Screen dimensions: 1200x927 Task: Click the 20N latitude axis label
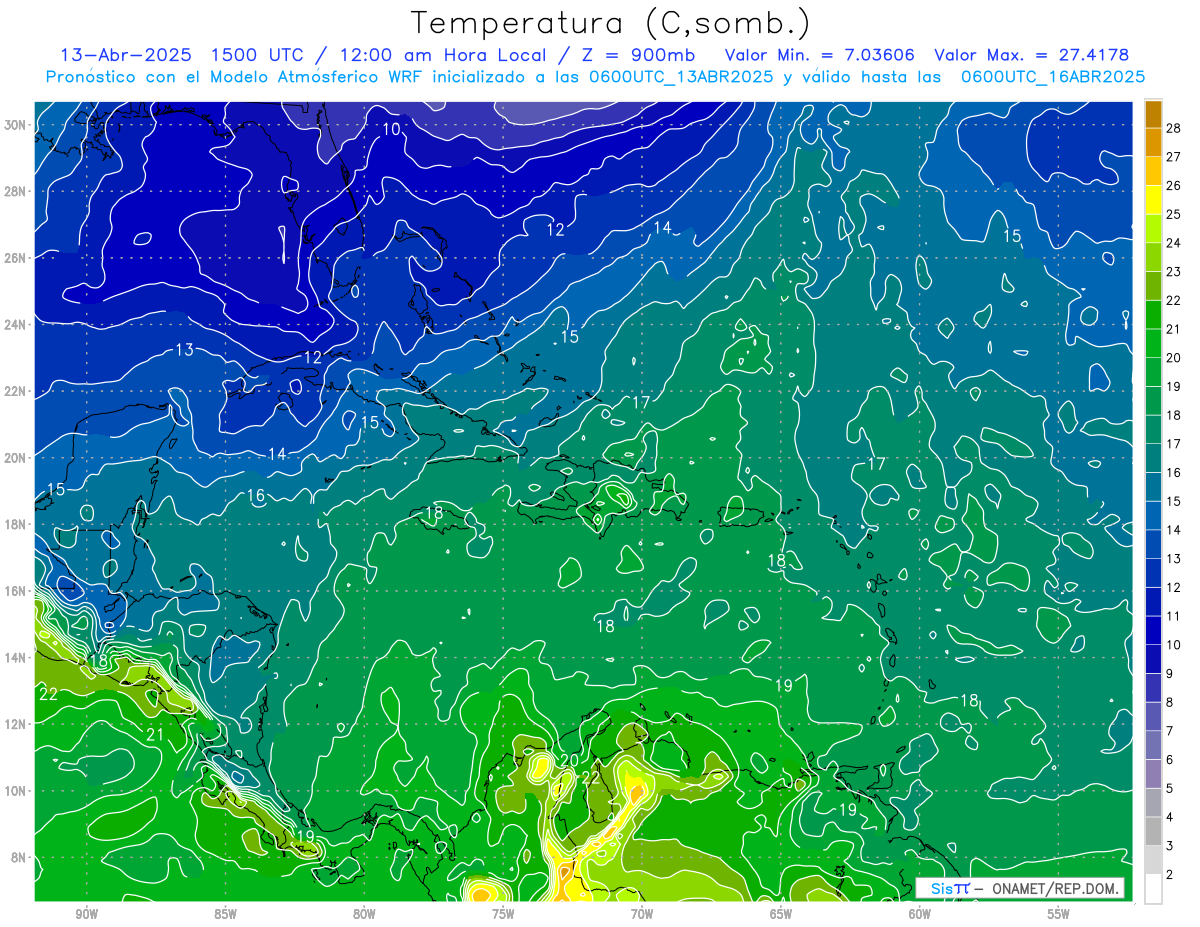point(16,458)
